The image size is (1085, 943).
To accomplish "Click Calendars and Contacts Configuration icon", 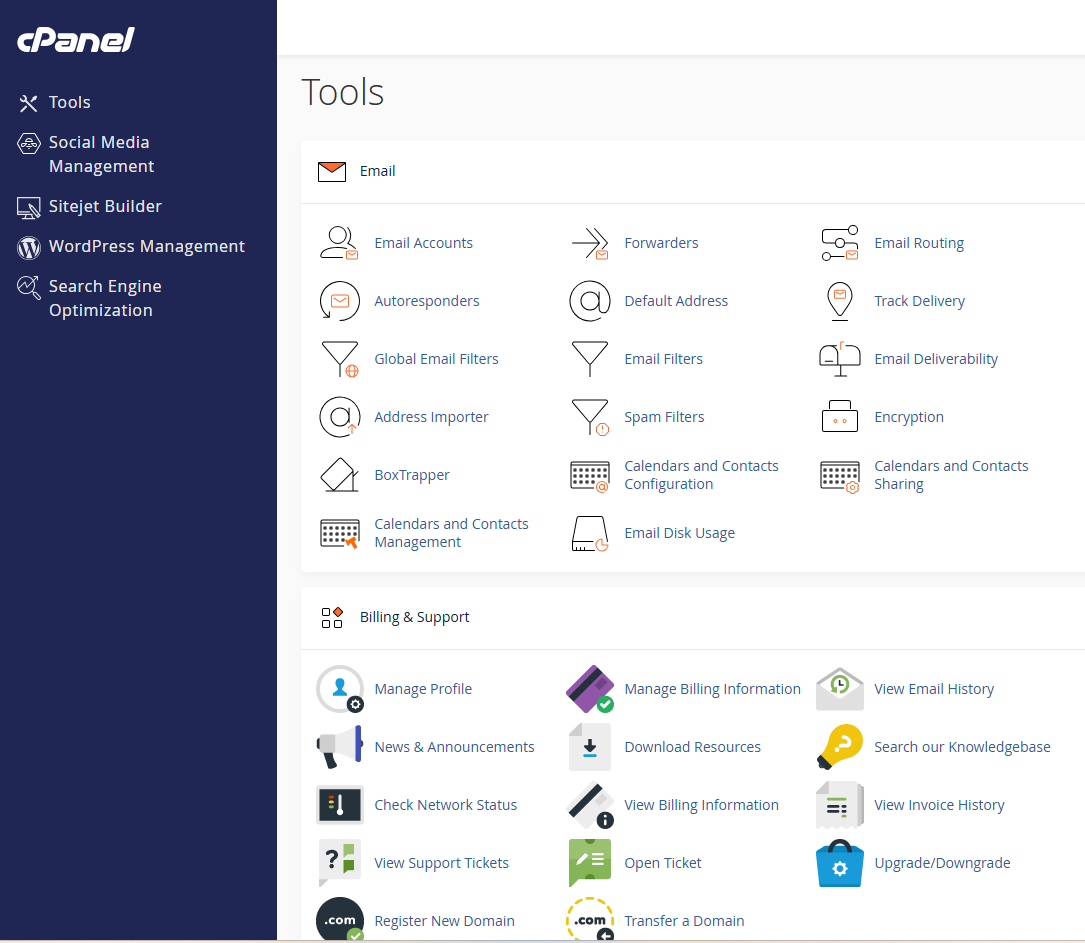I will pyautogui.click(x=590, y=476).
